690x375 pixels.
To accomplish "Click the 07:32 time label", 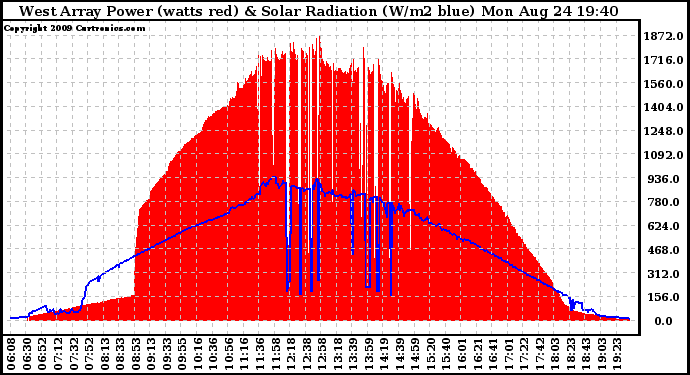I will pos(73,354).
